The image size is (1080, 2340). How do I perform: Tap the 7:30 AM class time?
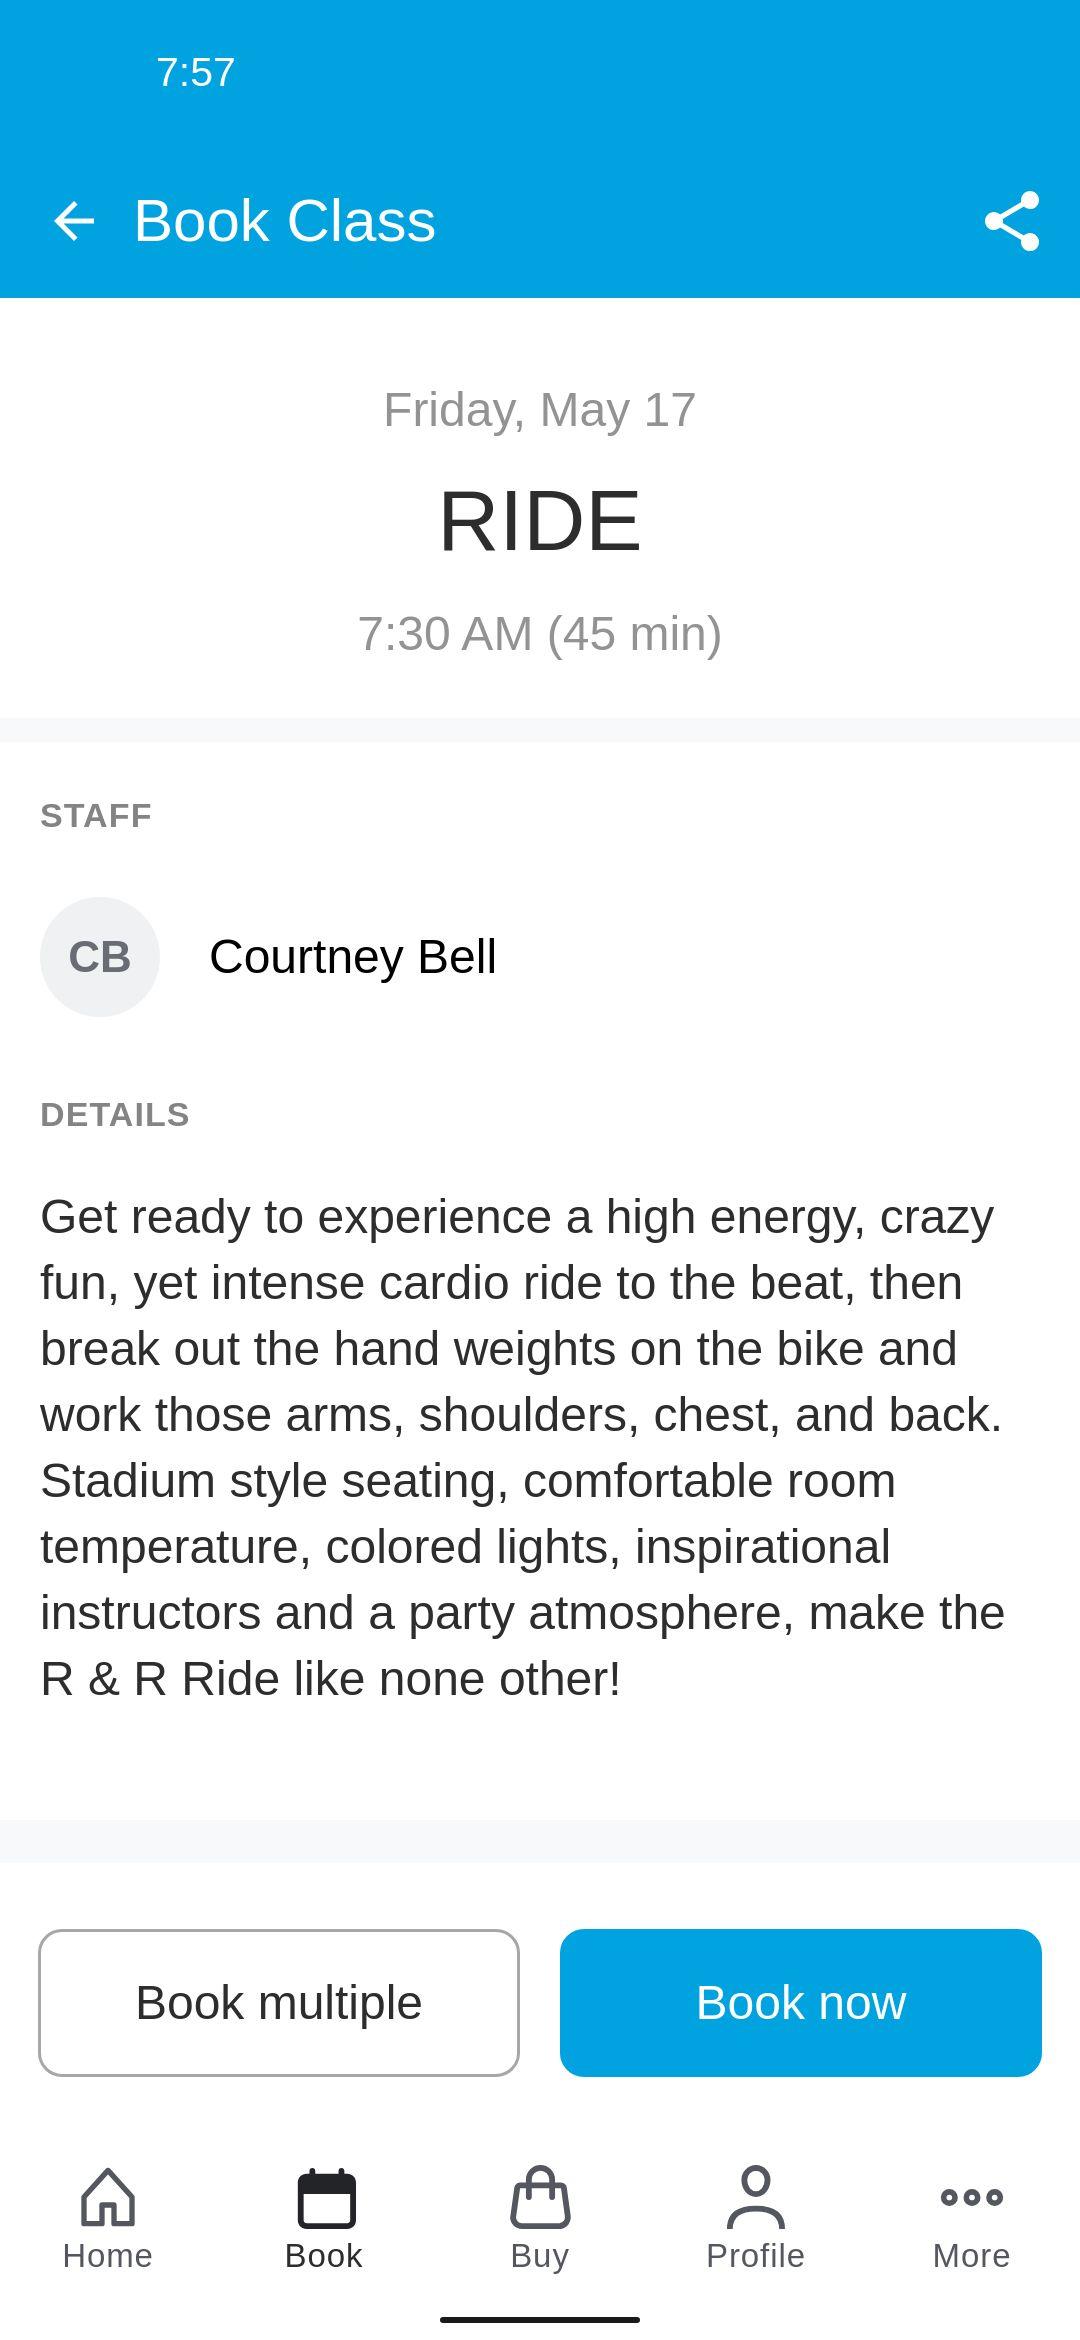pyautogui.click(x=540, y=634)
